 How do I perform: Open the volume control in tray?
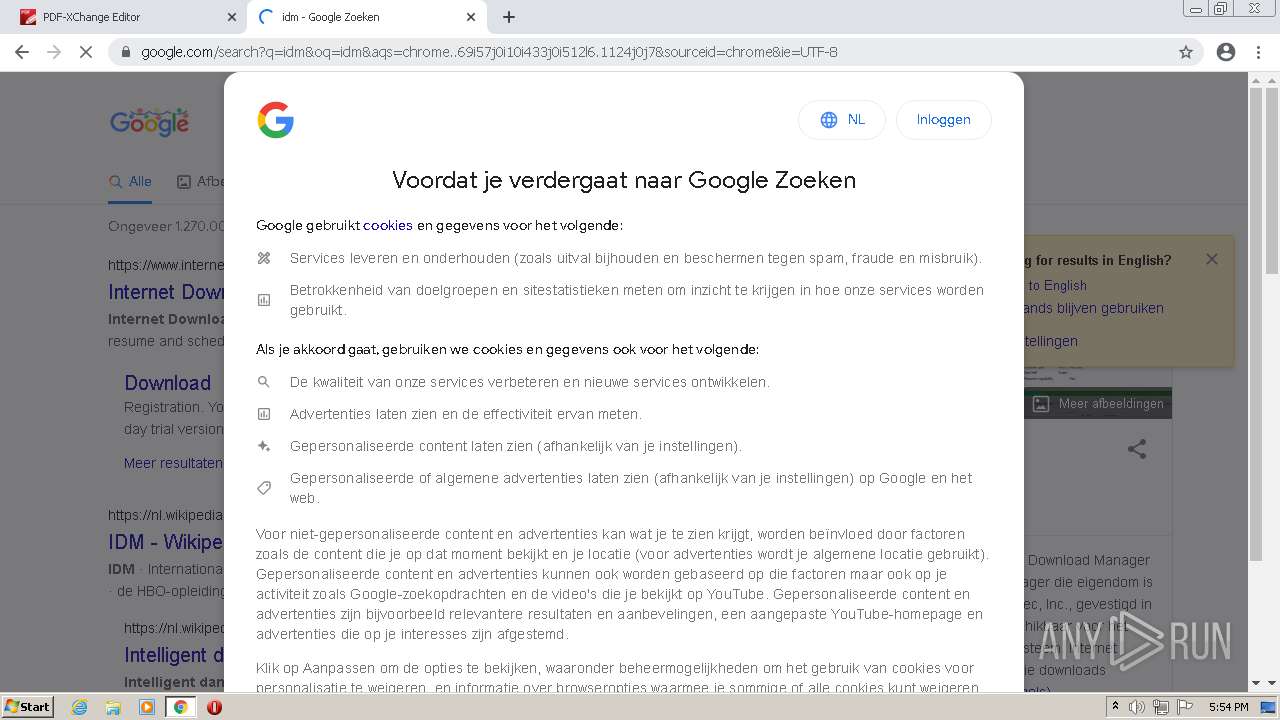(x=1138, y=707)
